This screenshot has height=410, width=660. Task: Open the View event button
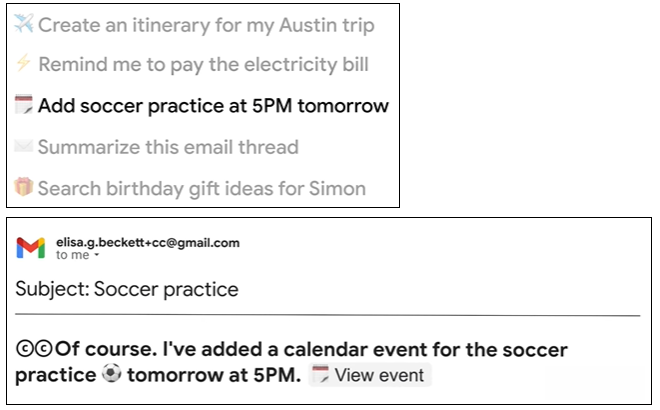369,376
